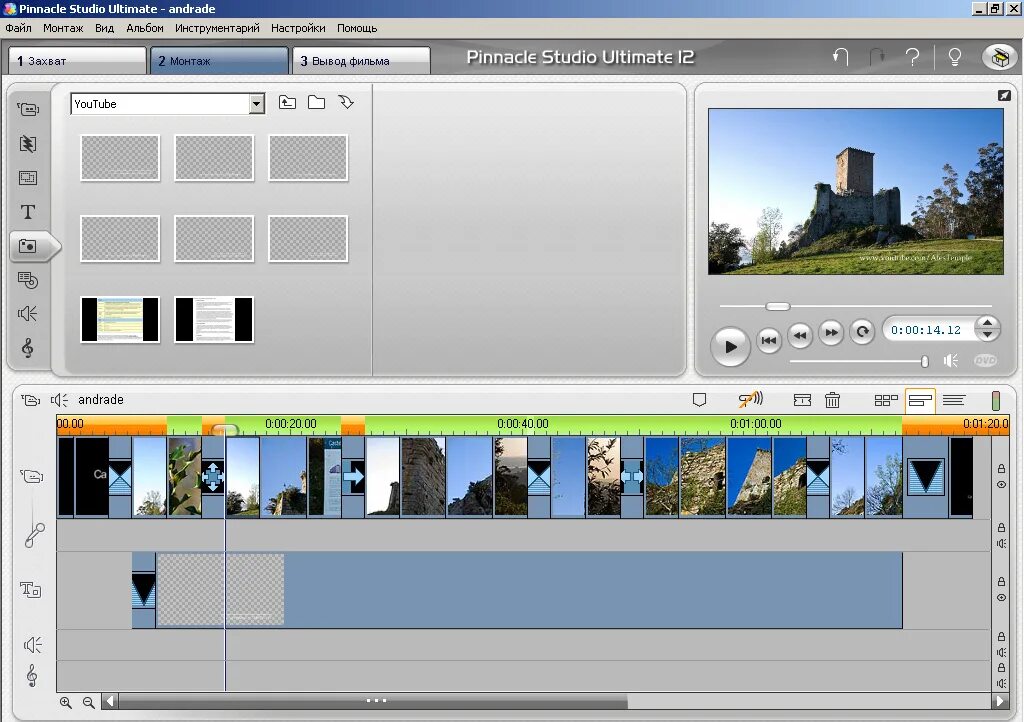Click the player scrubber handle
1024x722 pixels.
(778, 306)
